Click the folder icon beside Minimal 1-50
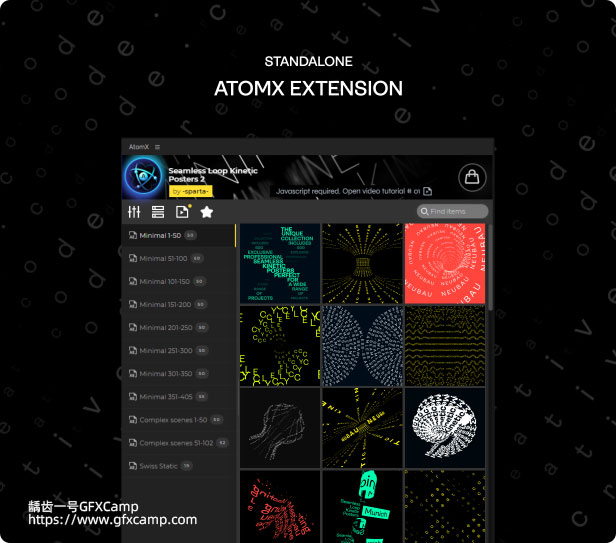The width and height of the screenshot is (616, 543). (x=133, y=235)
